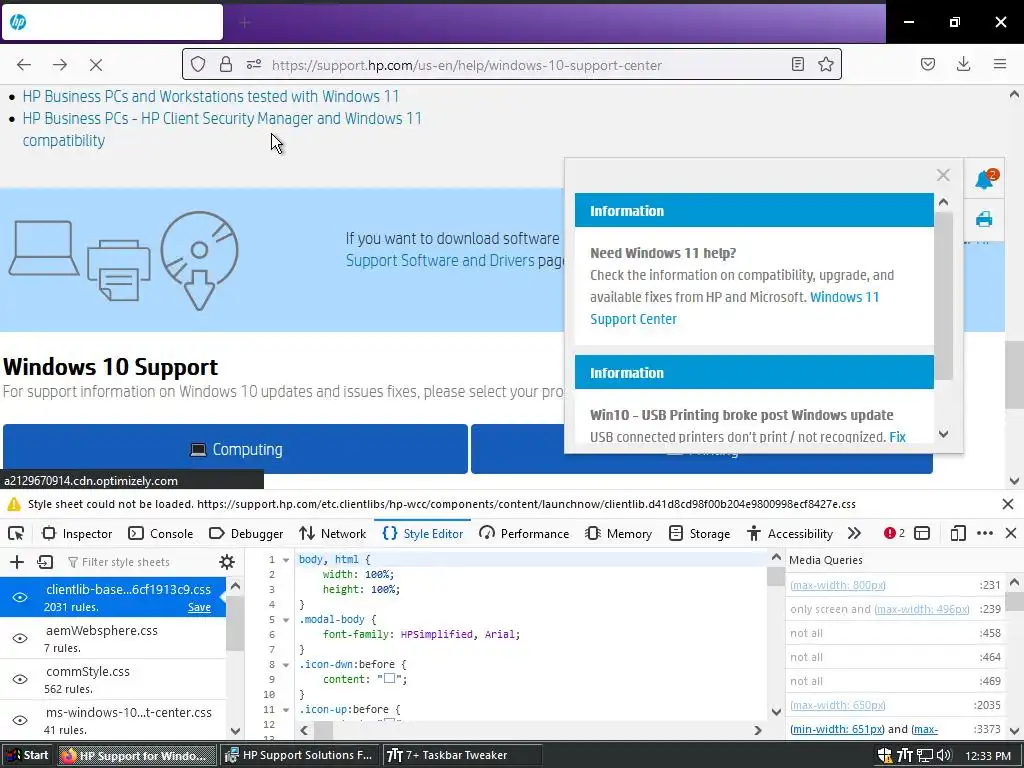Open the Memory tab
1024x768 pixels.
pyautogui.click(x=619, y=534)
